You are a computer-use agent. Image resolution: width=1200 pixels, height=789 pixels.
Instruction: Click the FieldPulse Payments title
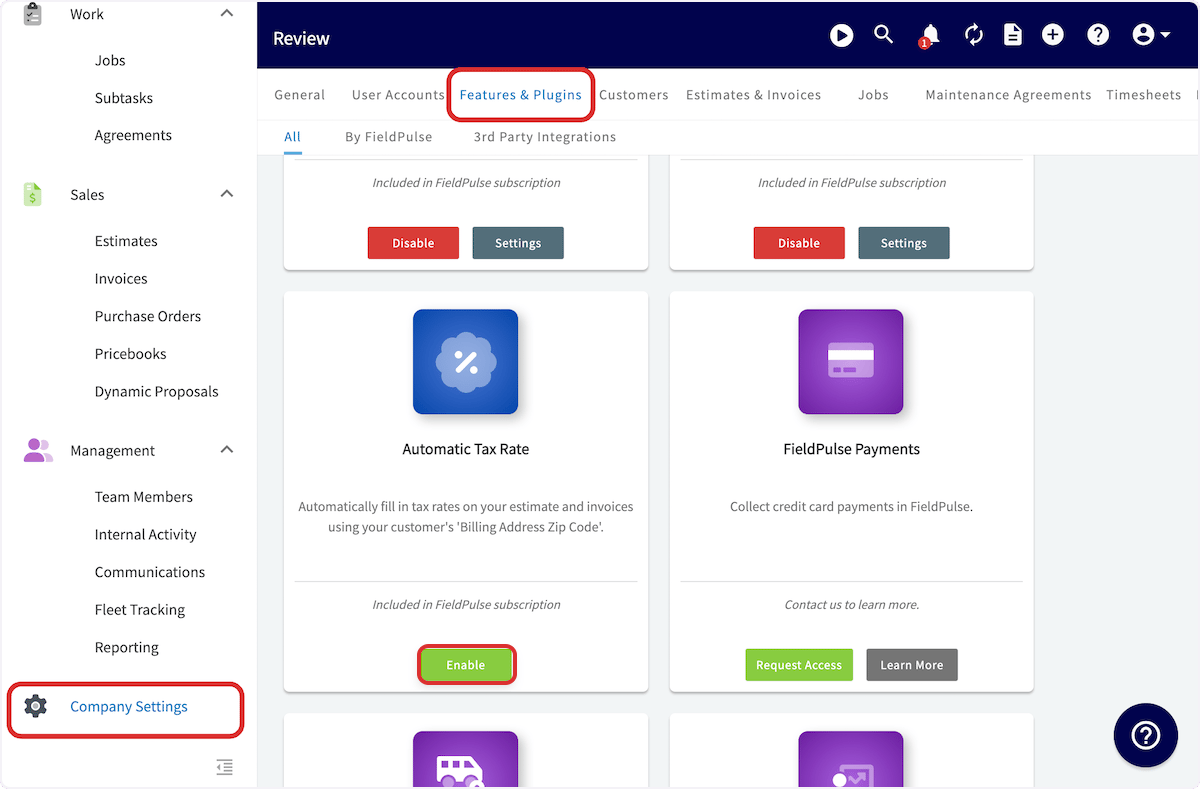tap(851, 450)
